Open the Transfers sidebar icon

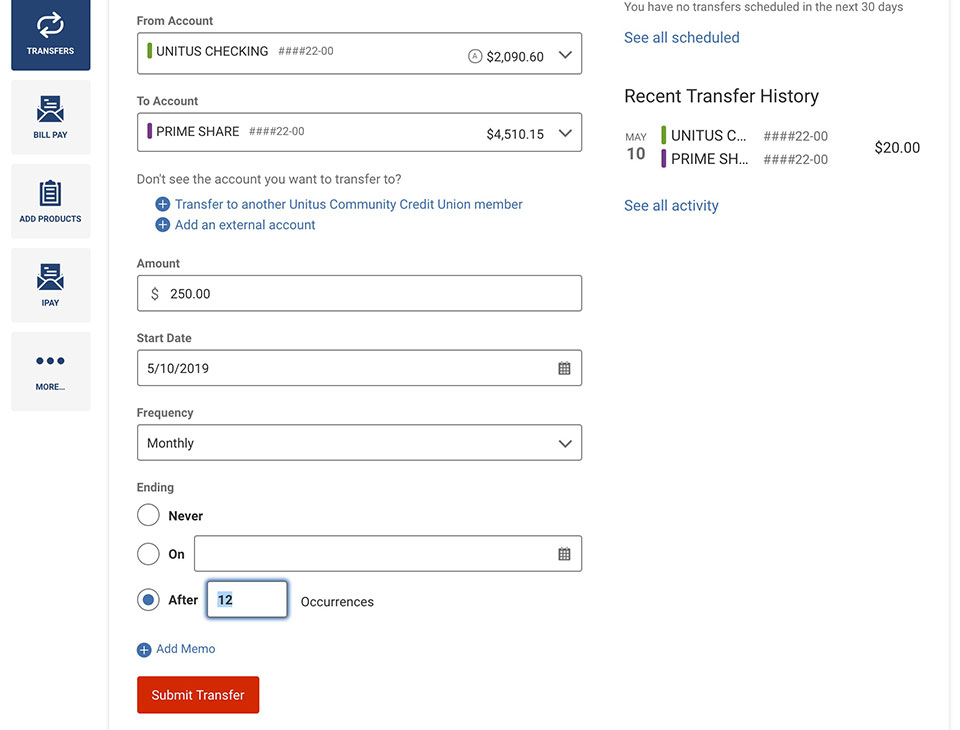point(50,25)
